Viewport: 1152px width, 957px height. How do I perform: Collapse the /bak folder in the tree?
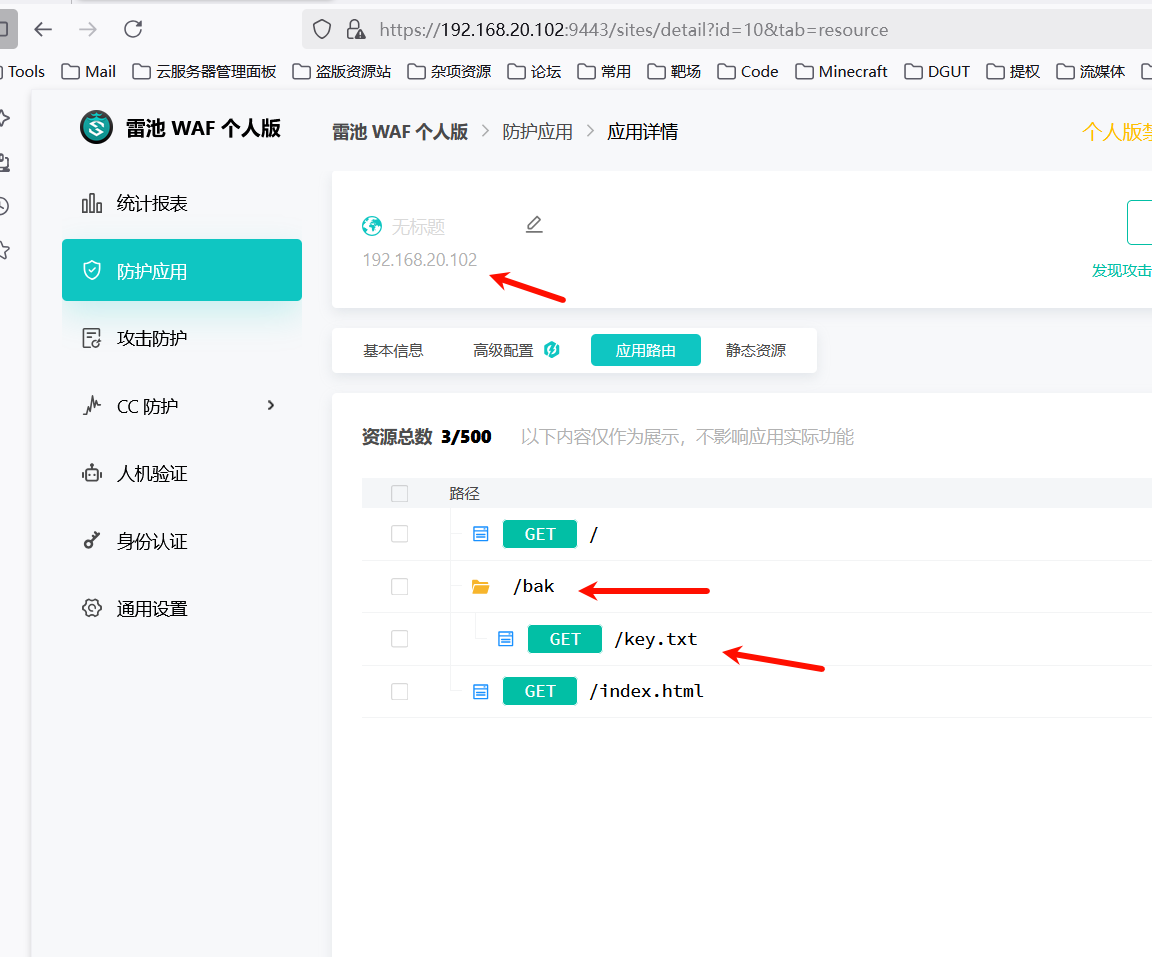[481, 587]
